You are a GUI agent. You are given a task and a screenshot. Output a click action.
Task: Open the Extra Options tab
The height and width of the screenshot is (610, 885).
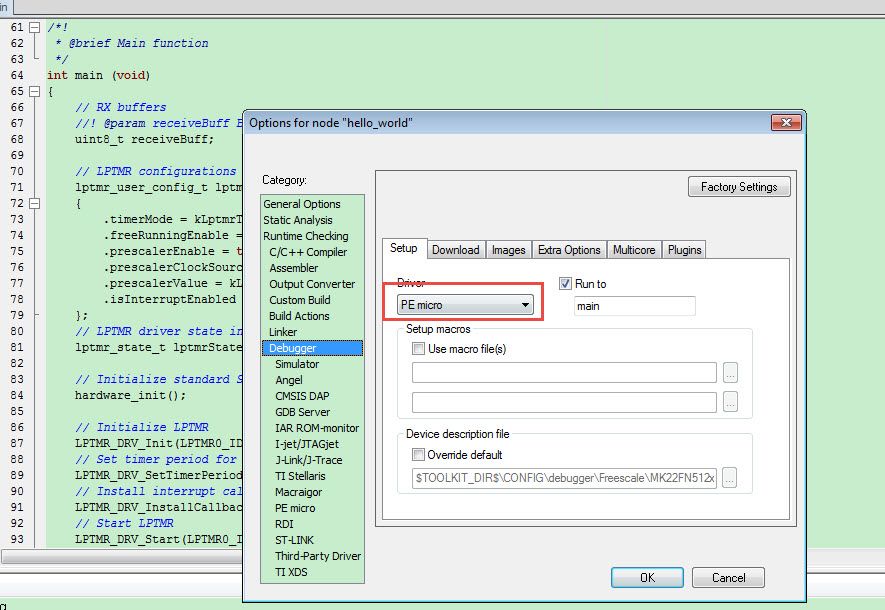[569, 250]
